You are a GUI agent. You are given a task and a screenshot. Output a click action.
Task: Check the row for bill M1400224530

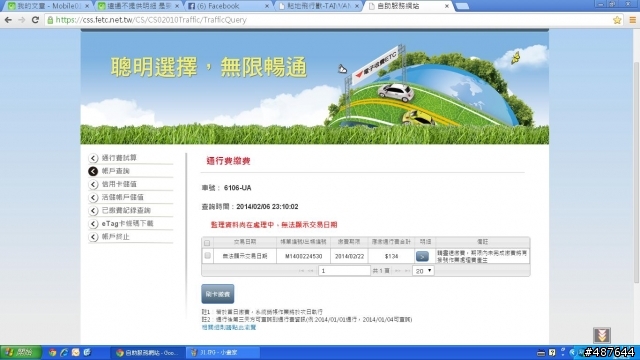207,256
